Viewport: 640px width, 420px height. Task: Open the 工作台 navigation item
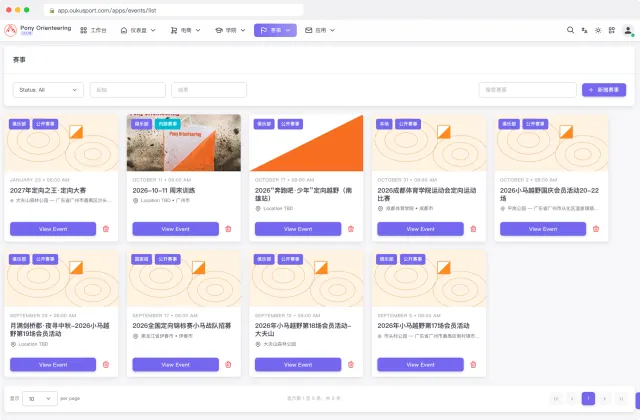[x=93, y=30]
